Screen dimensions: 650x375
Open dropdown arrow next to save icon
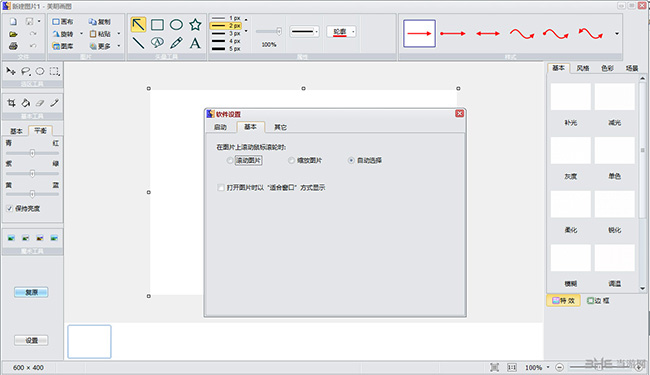[x=39, y=22]
